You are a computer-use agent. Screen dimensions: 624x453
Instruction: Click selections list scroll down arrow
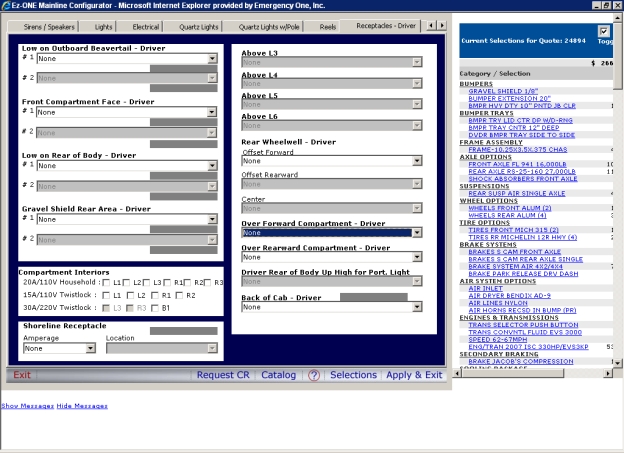(617, 363)
